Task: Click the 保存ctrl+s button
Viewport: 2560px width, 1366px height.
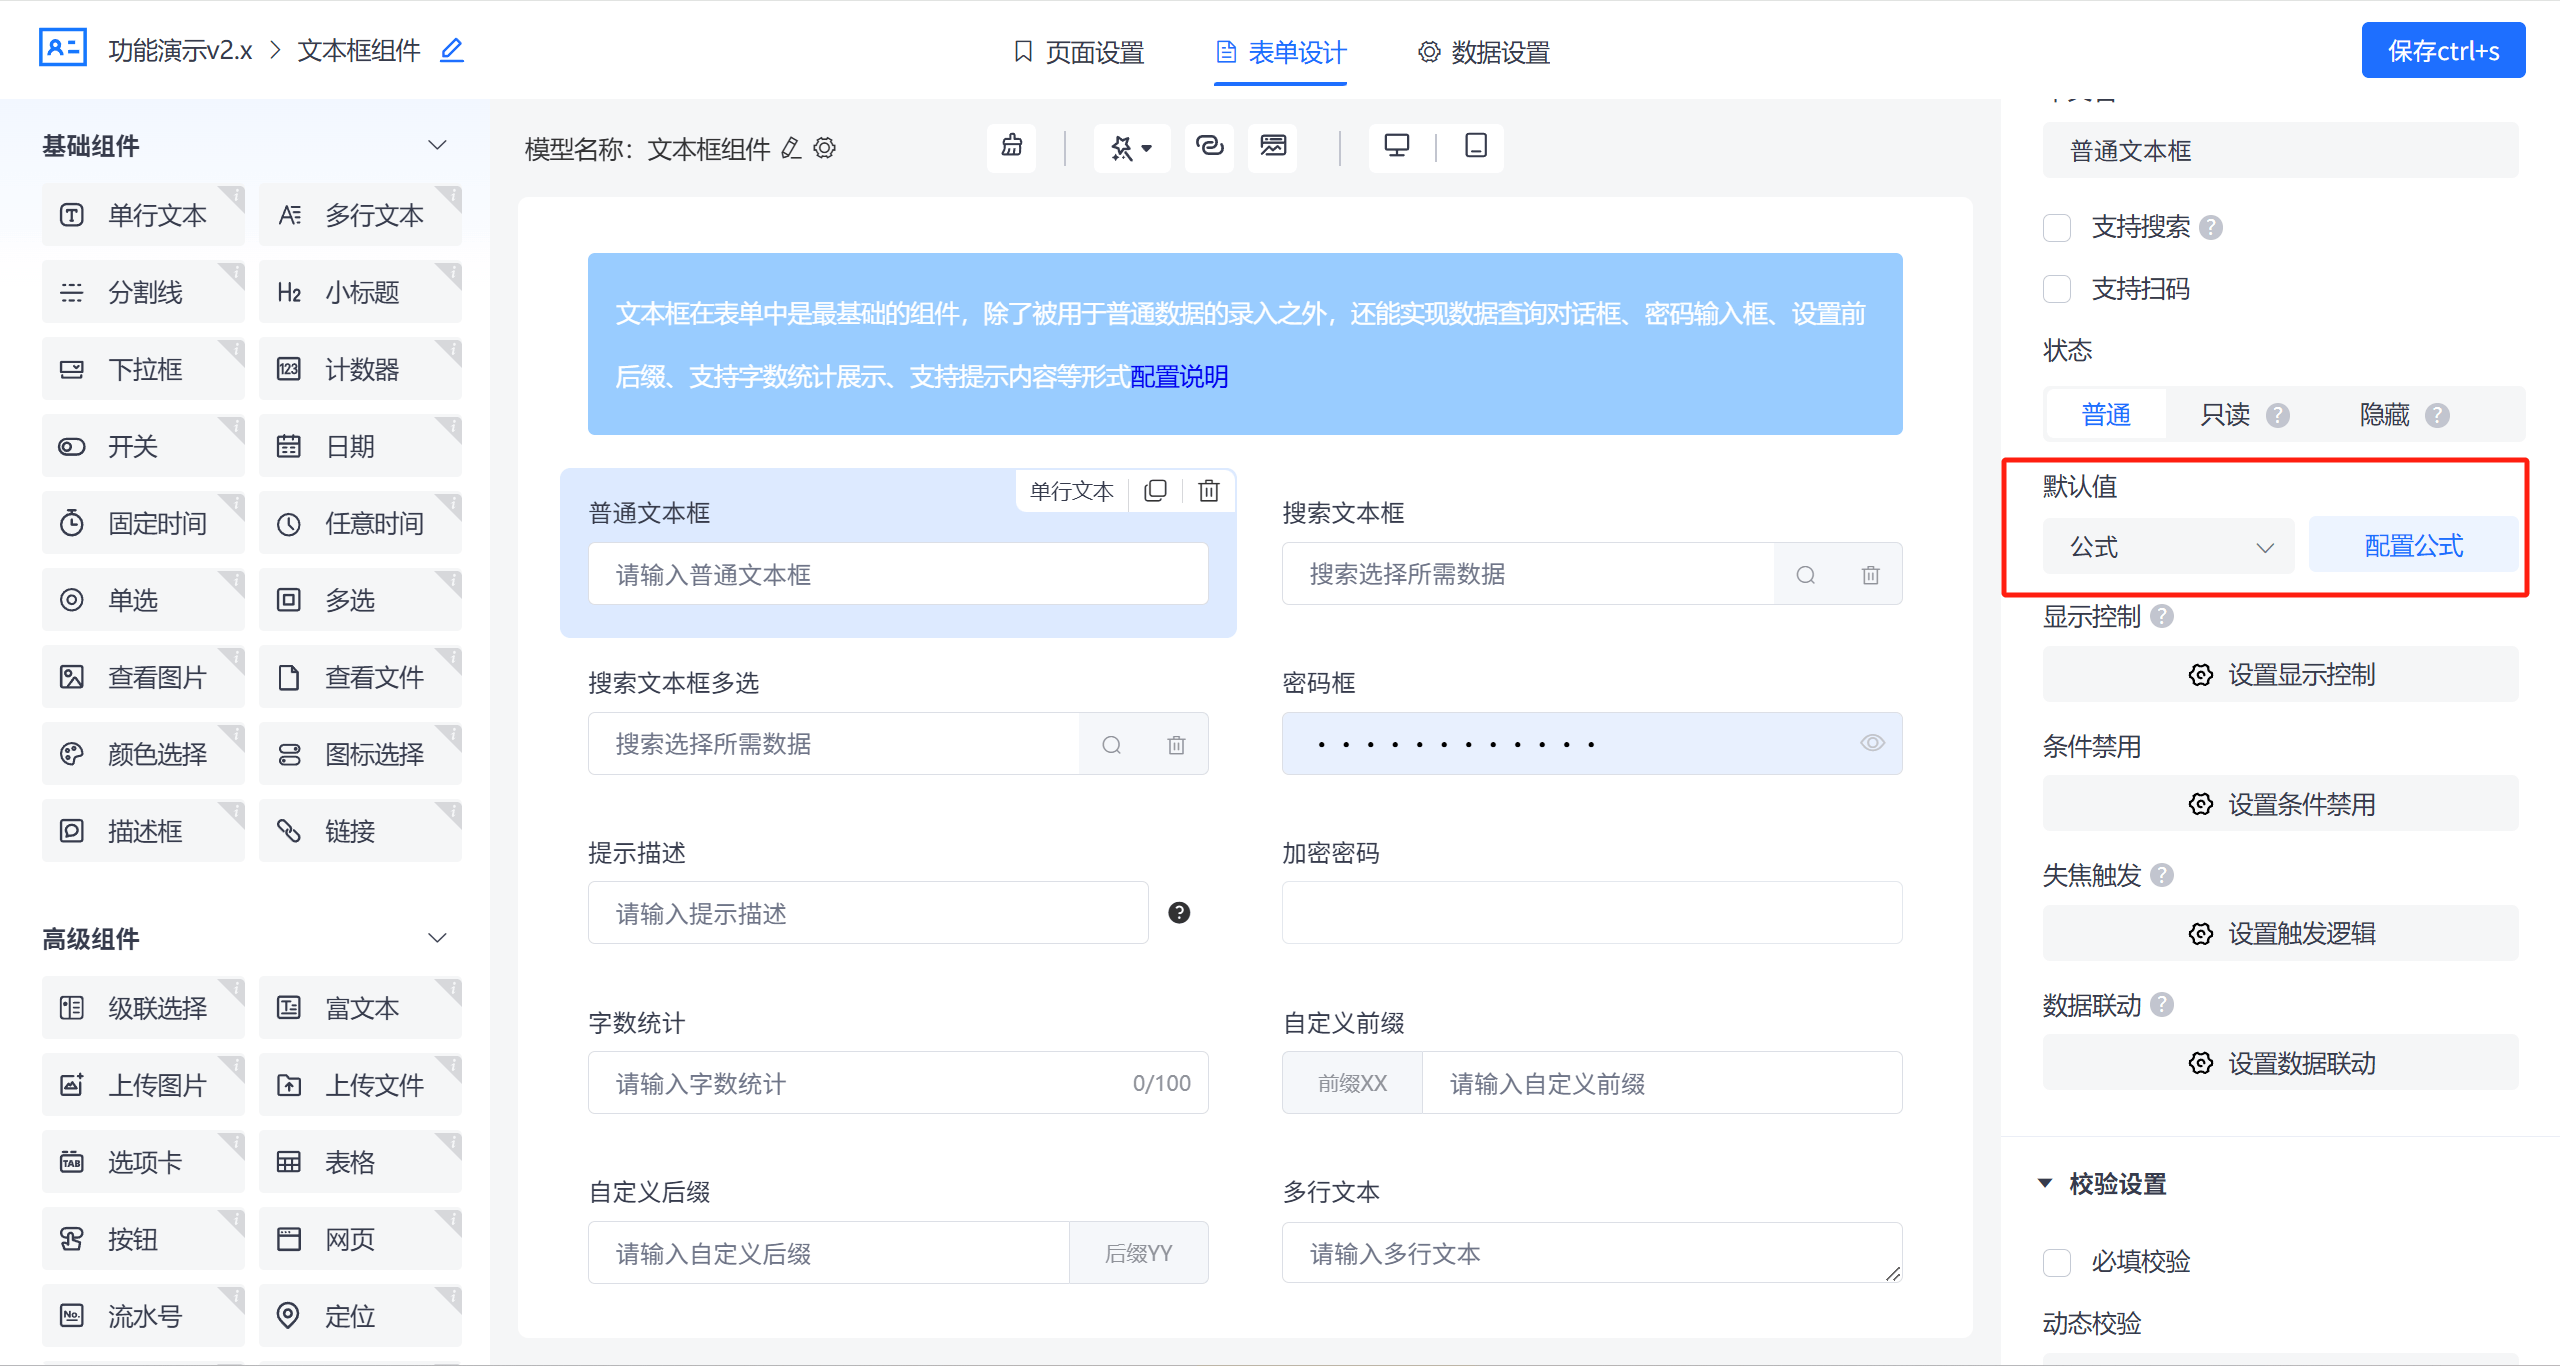Action: (2443, 50)
